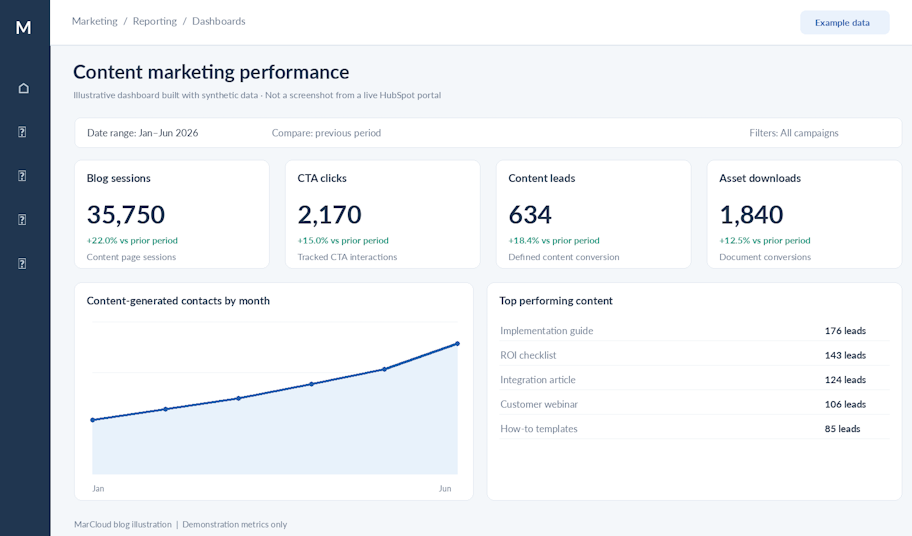
Task: Click the Jun axis label
Action: (x=445, y=488)
